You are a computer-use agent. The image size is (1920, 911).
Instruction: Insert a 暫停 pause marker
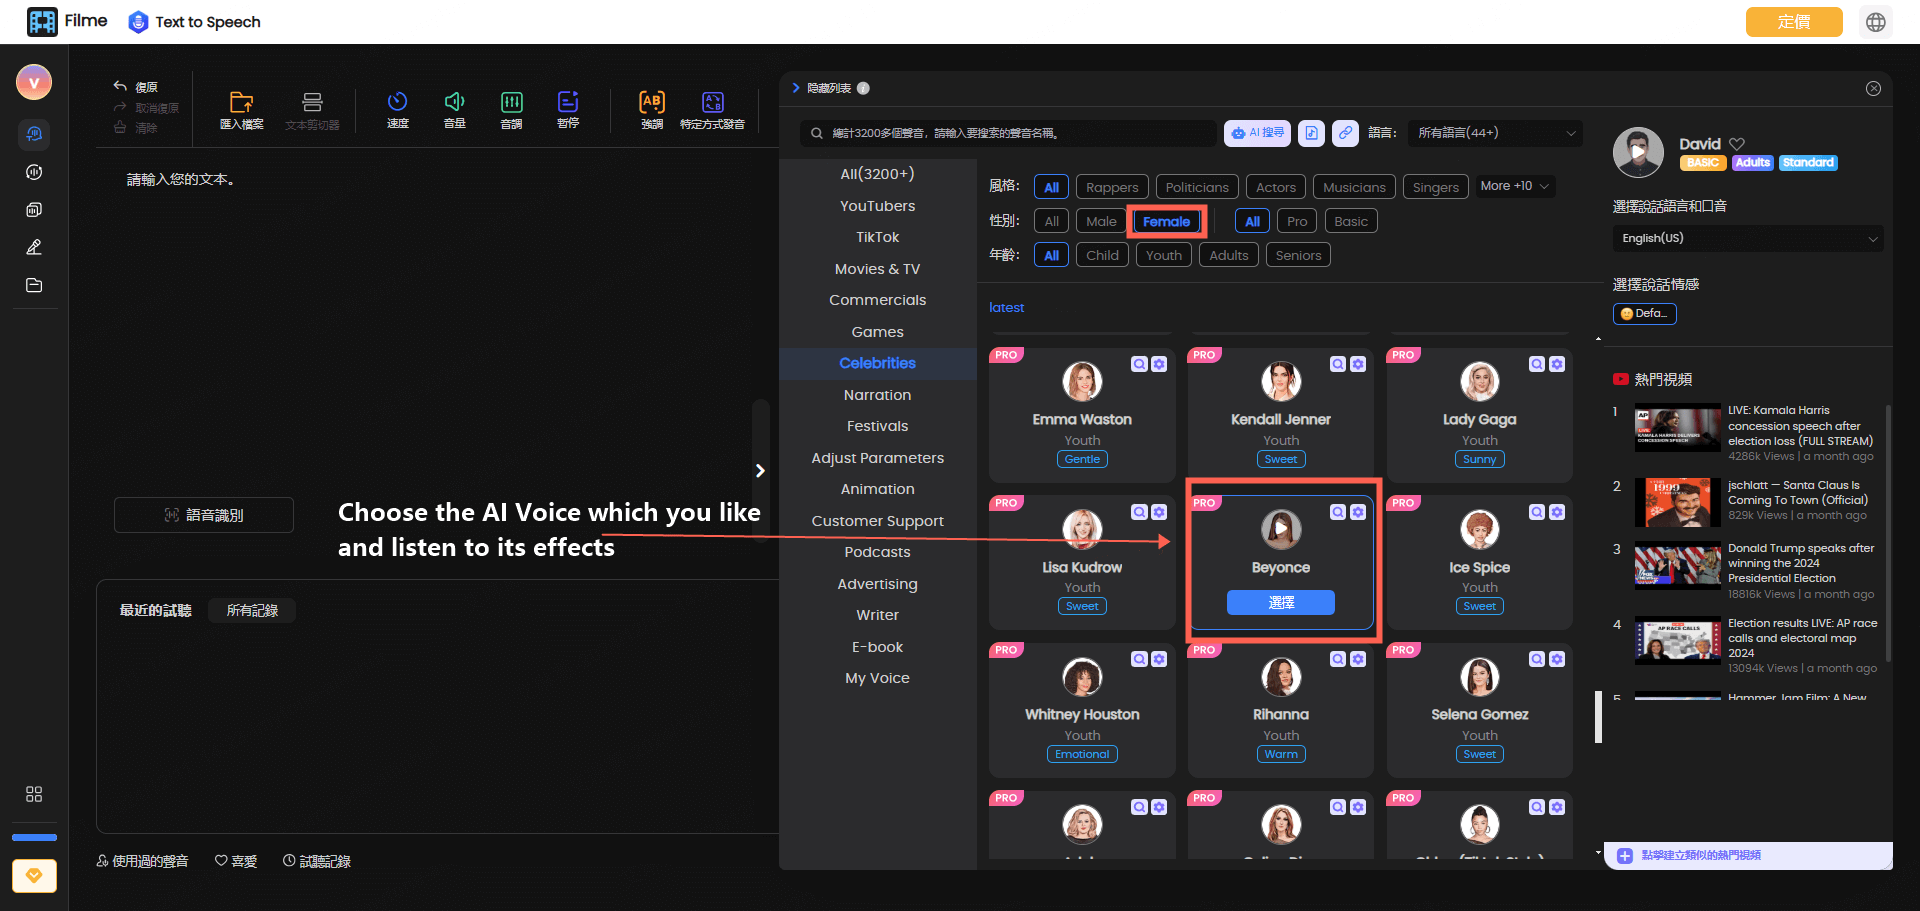pyautogui.click(x=568, y=109)
